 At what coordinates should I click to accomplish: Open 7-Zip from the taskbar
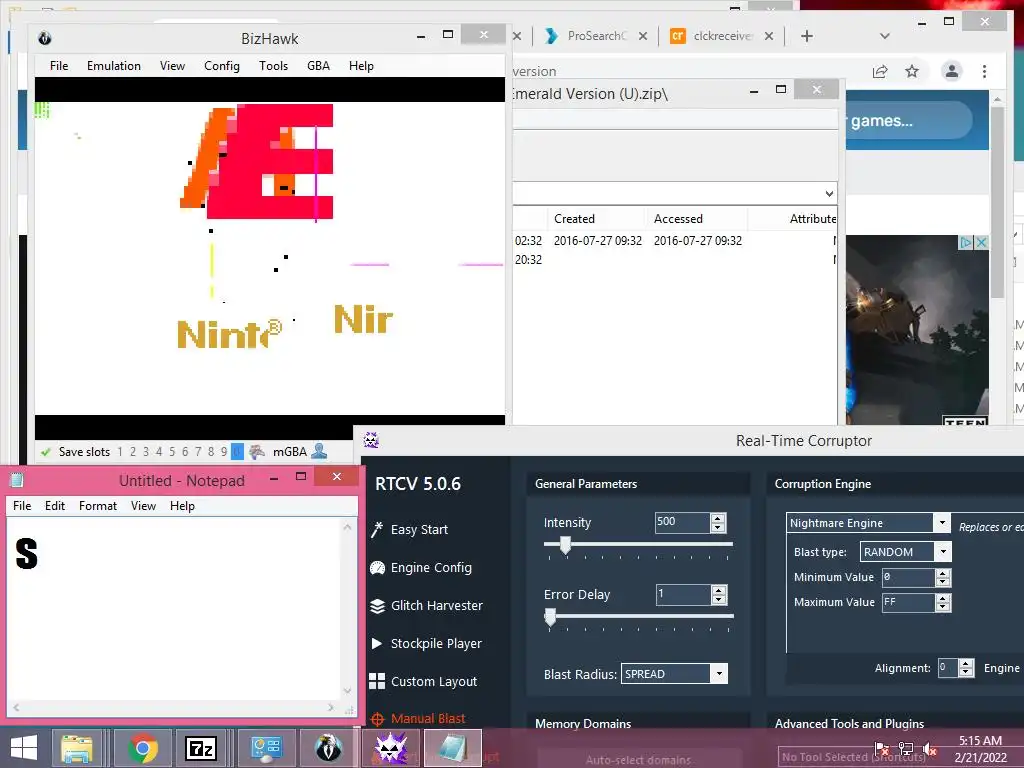pos(200,748)
